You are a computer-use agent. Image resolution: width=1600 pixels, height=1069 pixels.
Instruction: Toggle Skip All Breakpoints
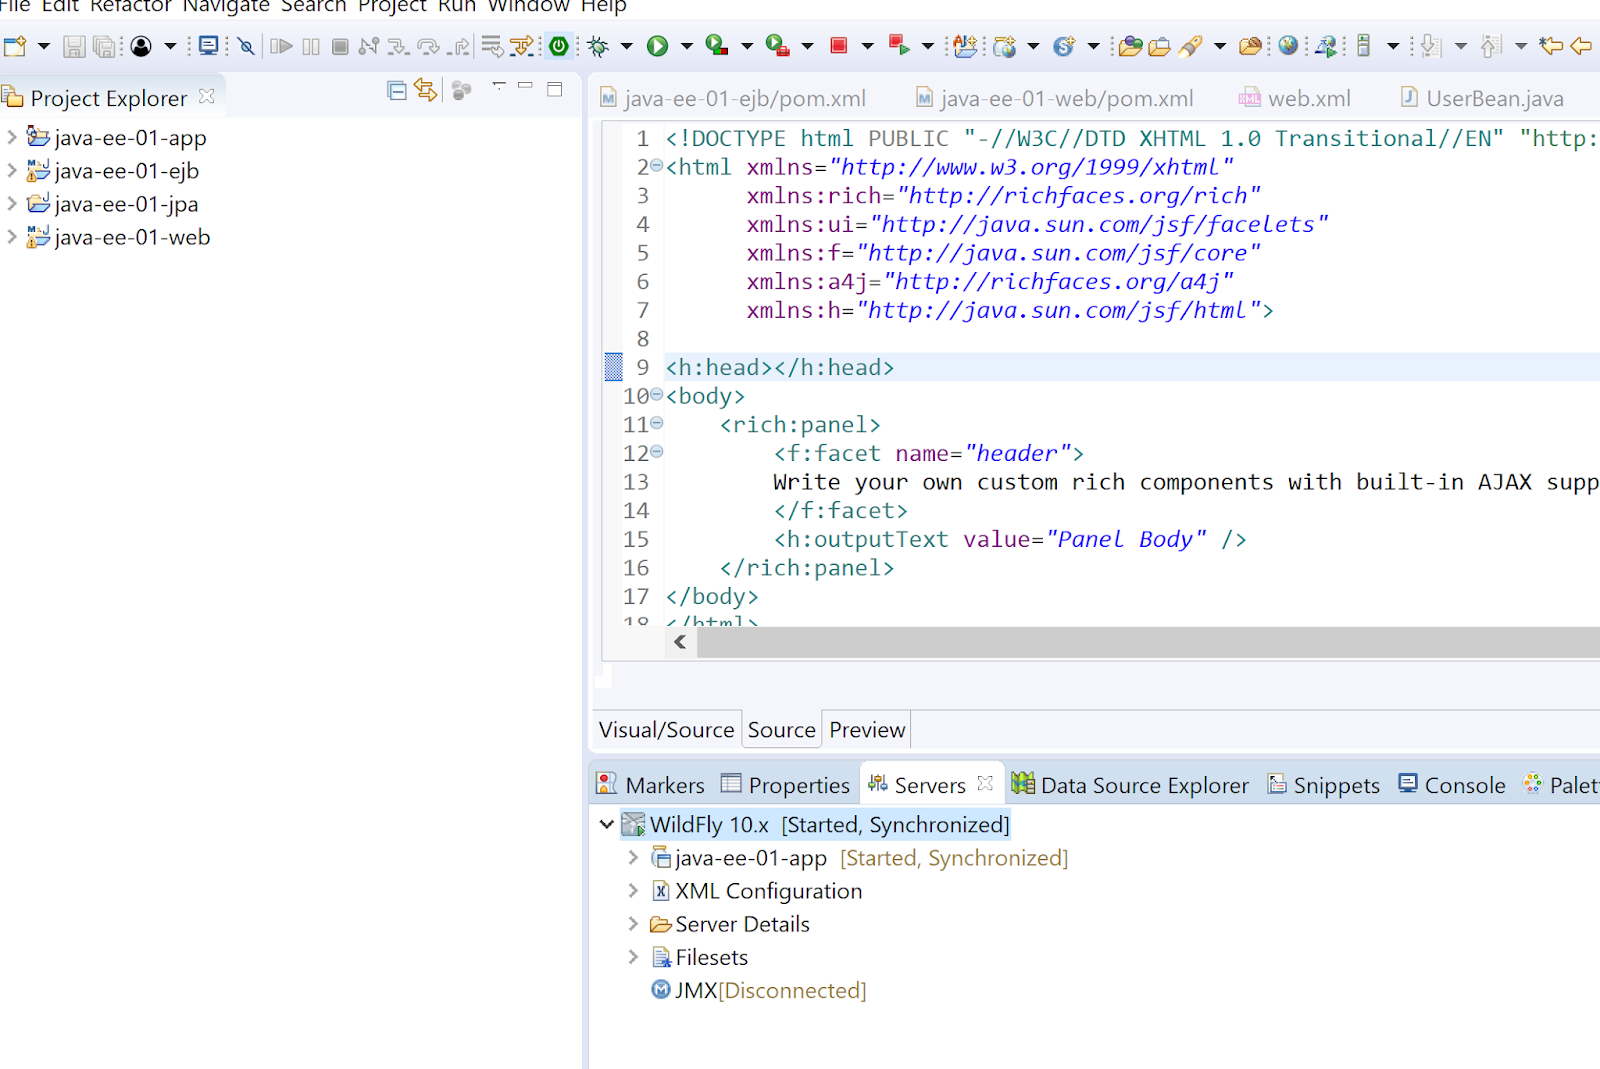pos(246,46)
